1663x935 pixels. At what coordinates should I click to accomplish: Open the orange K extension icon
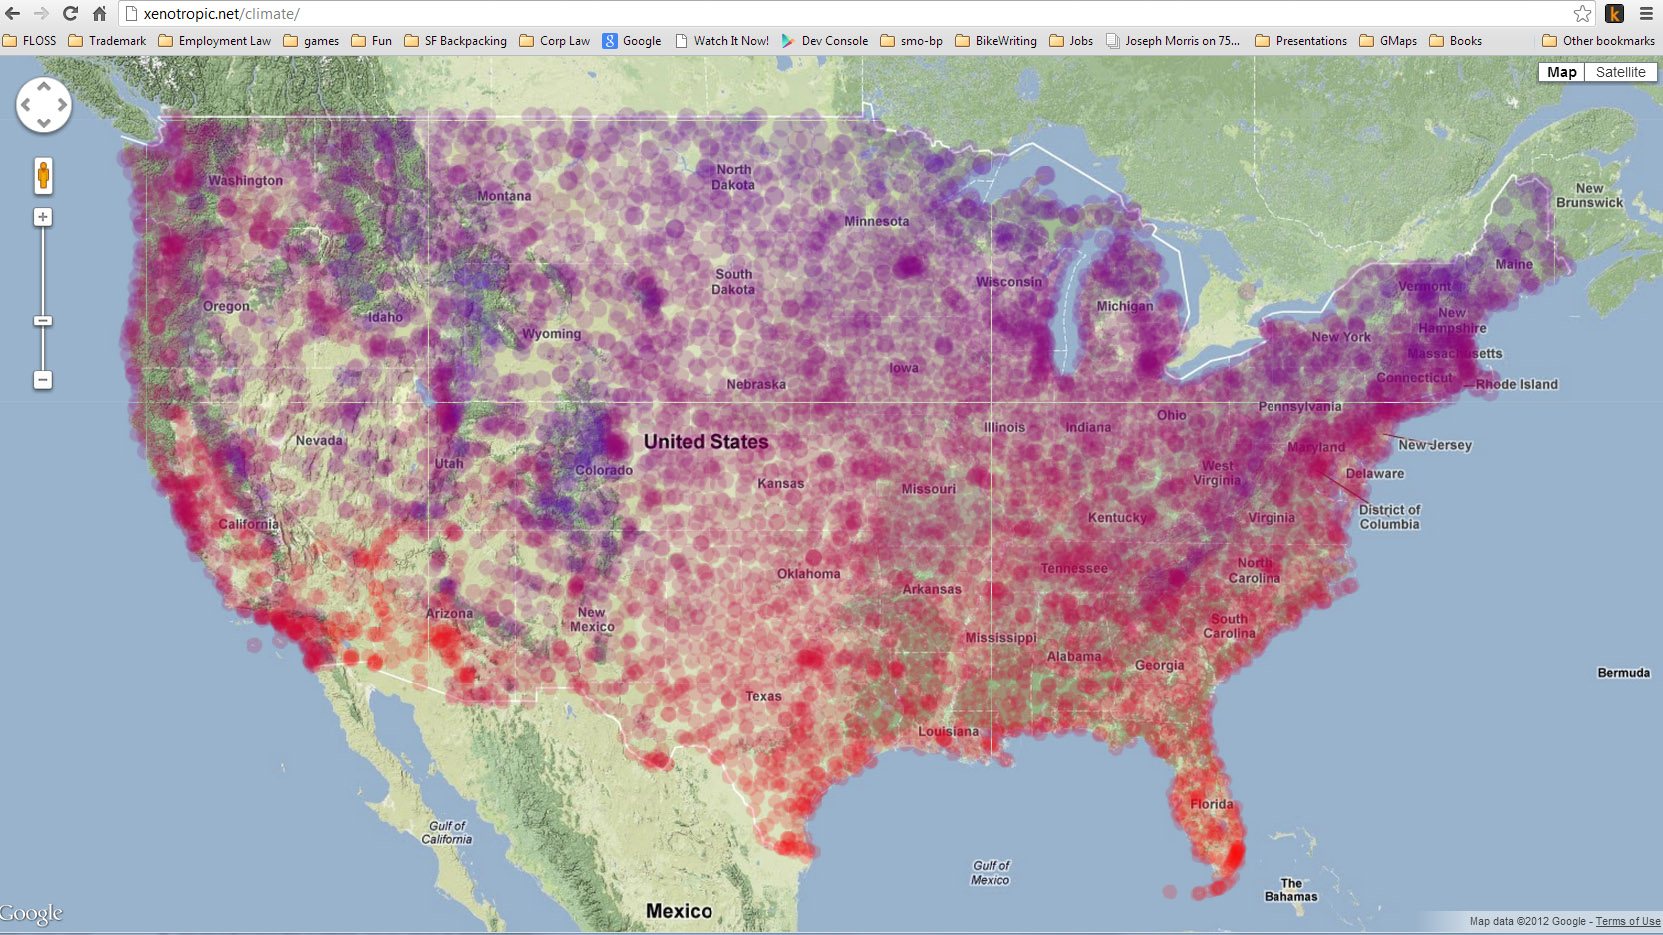click(1614, 14)
